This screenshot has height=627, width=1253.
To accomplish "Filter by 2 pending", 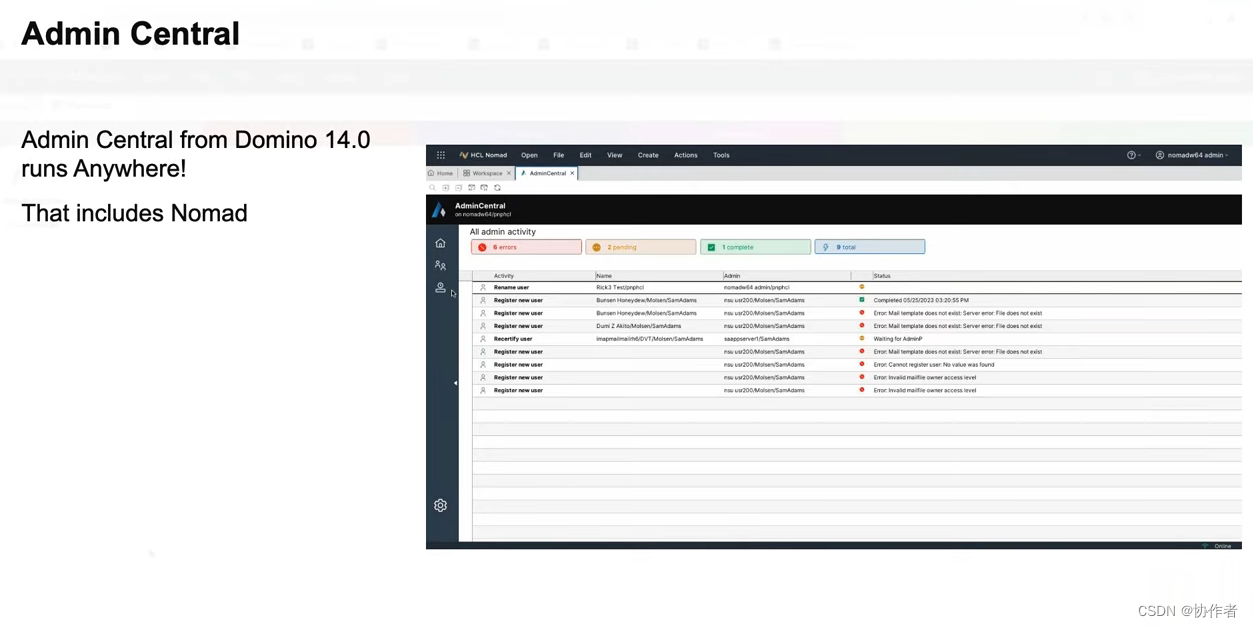I will pos(641,247).
